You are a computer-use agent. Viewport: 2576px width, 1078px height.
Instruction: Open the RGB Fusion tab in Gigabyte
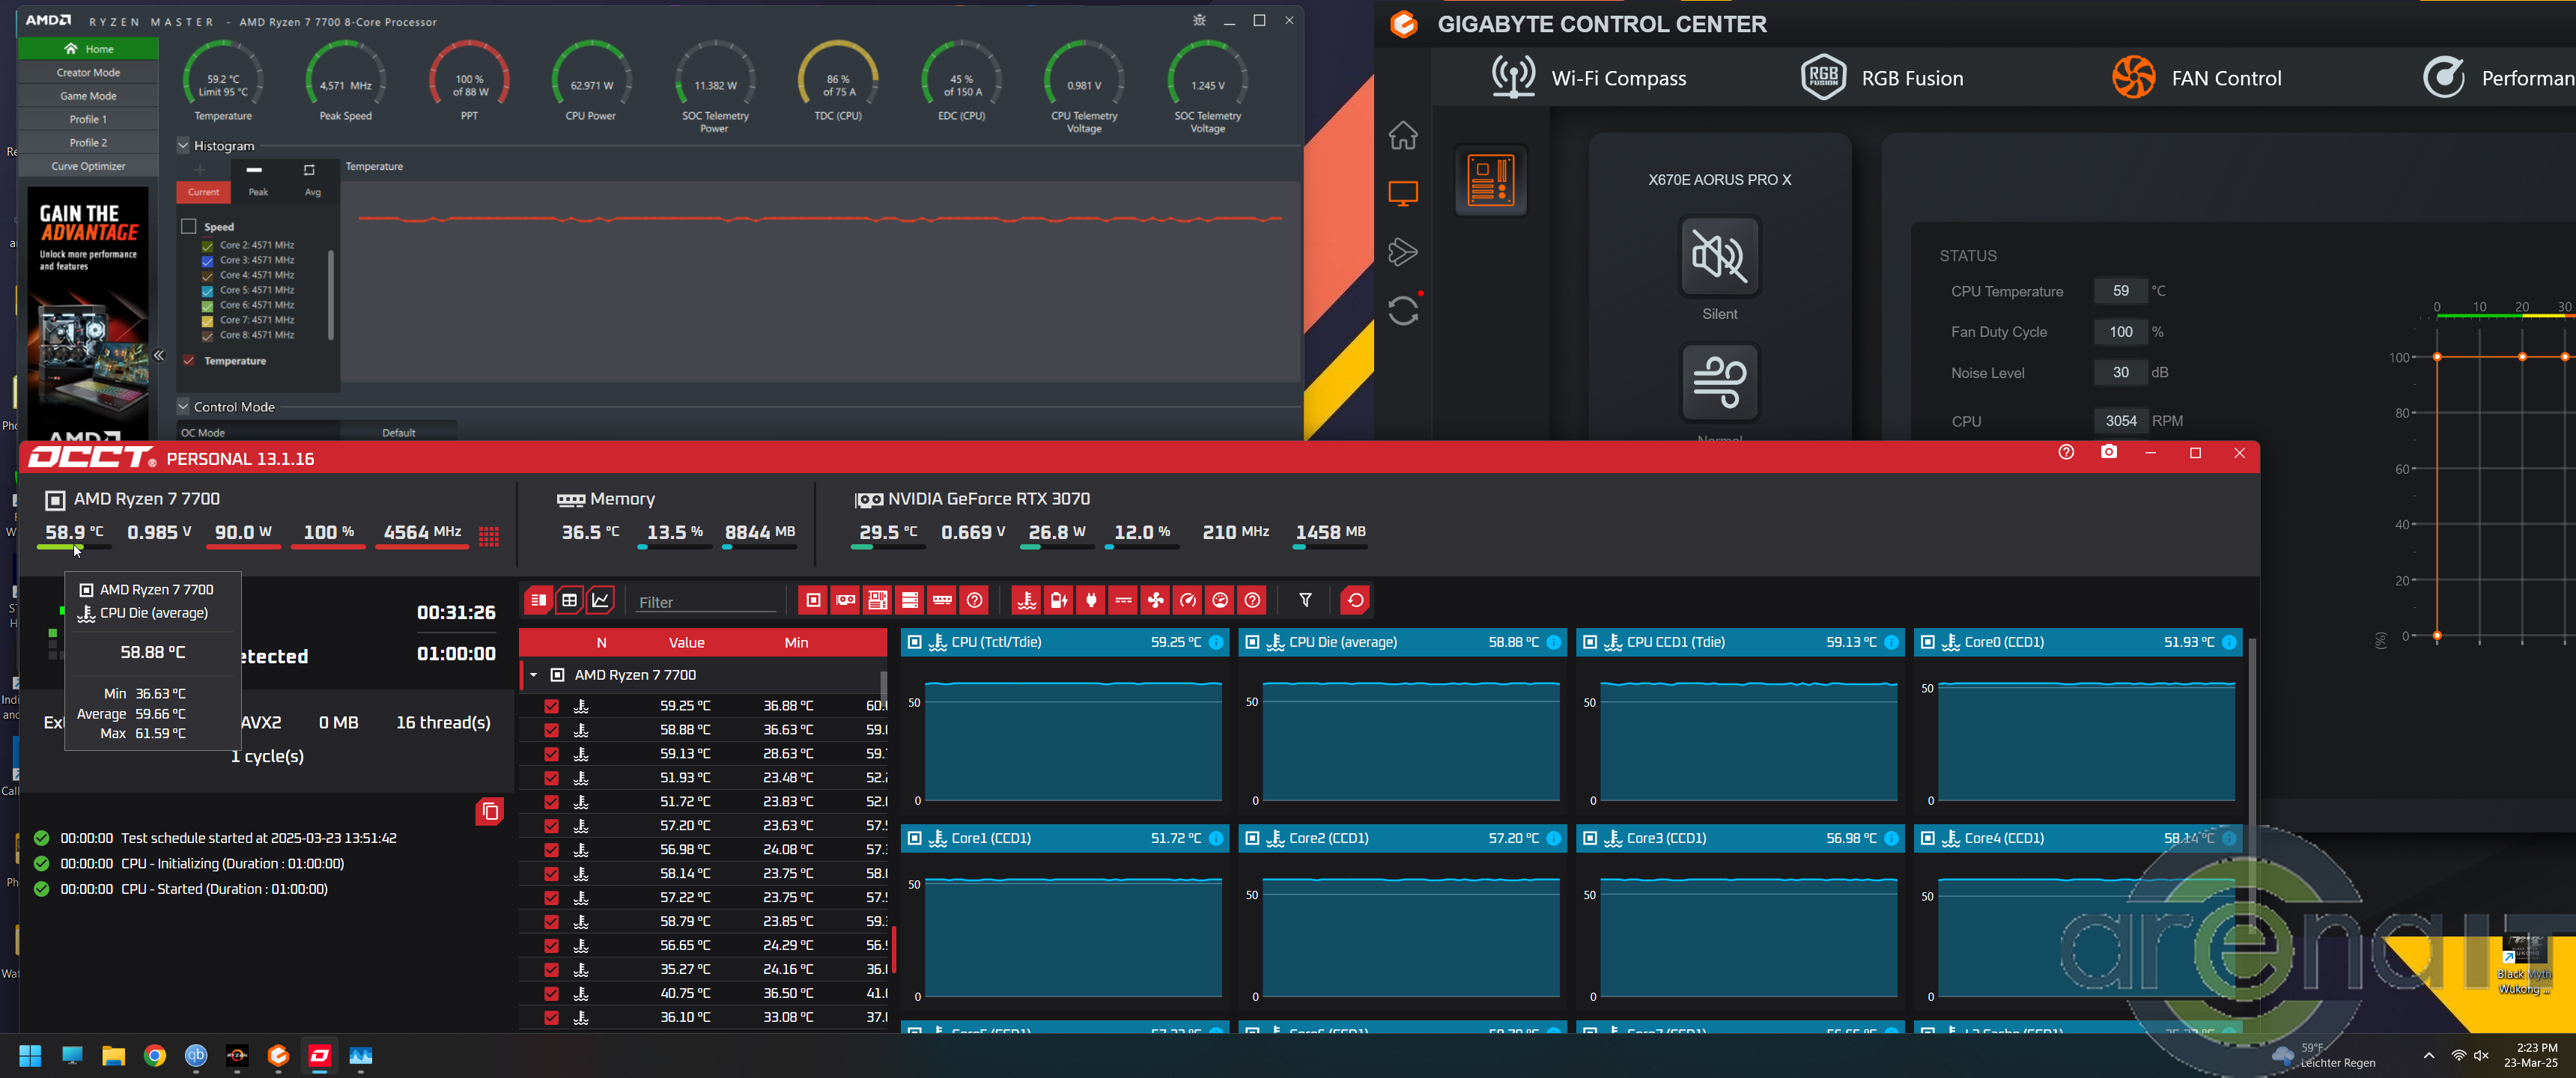[x=1882, y=78]
